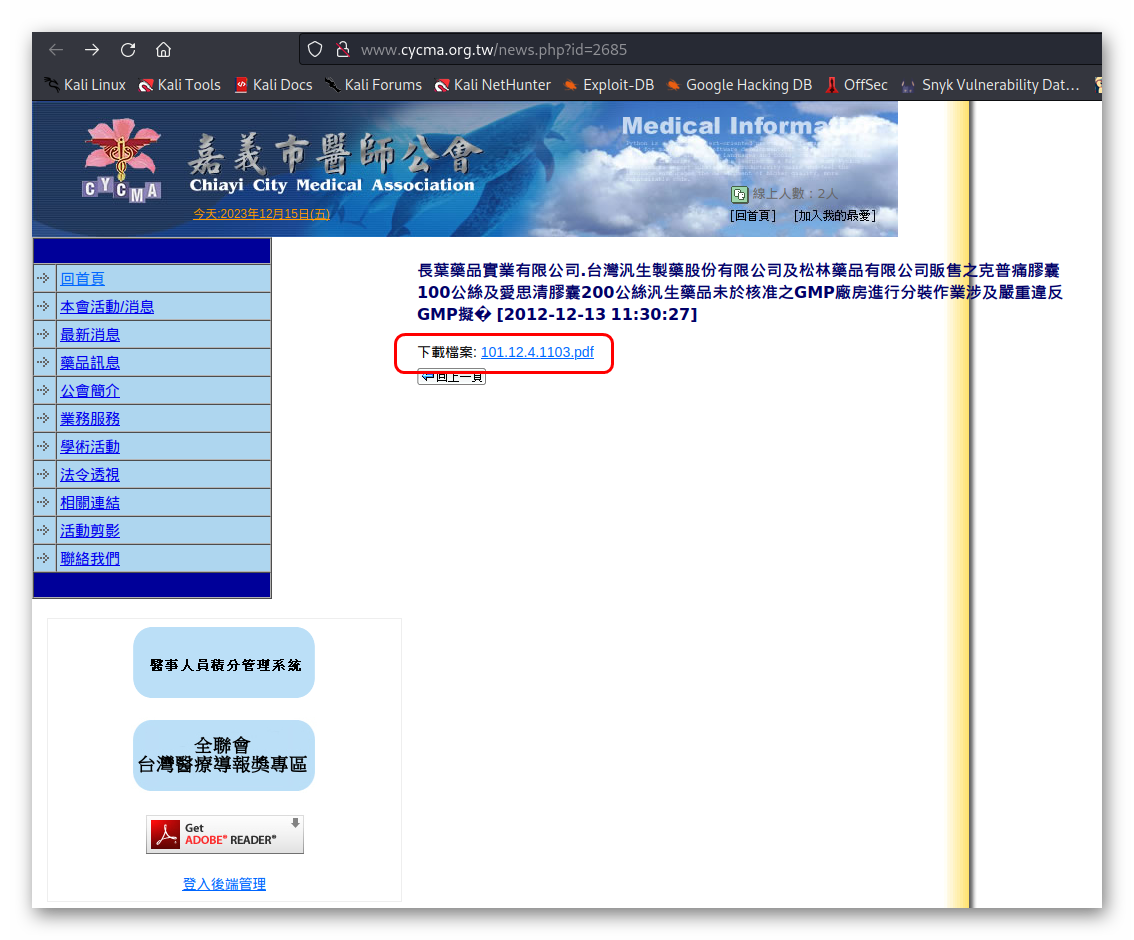Open the browser home page icon
Image resolution: width=1134 pixels, height=940 pixels.
(163, 50)
